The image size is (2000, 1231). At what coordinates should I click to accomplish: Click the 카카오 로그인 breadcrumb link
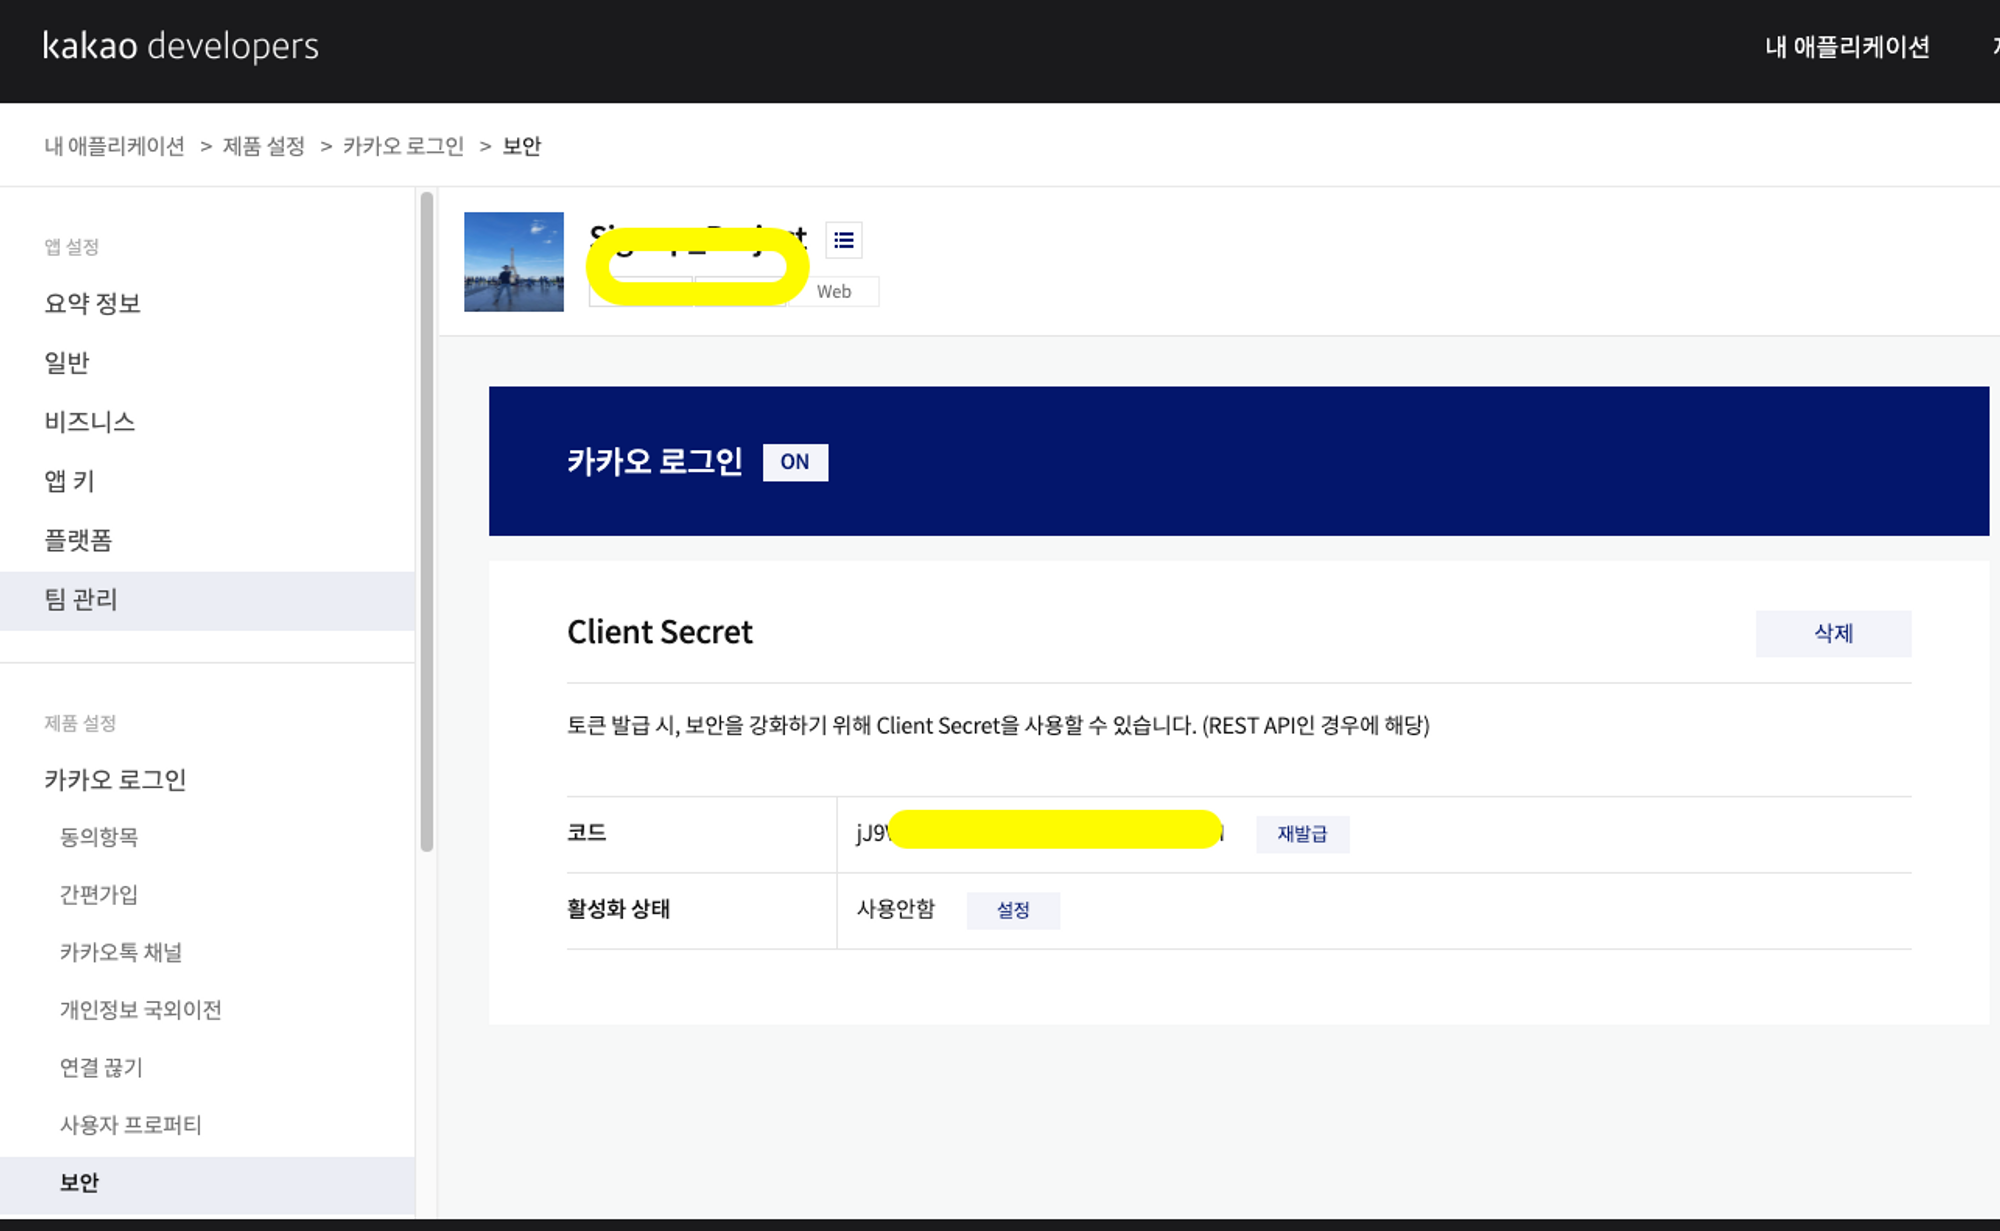403,146
